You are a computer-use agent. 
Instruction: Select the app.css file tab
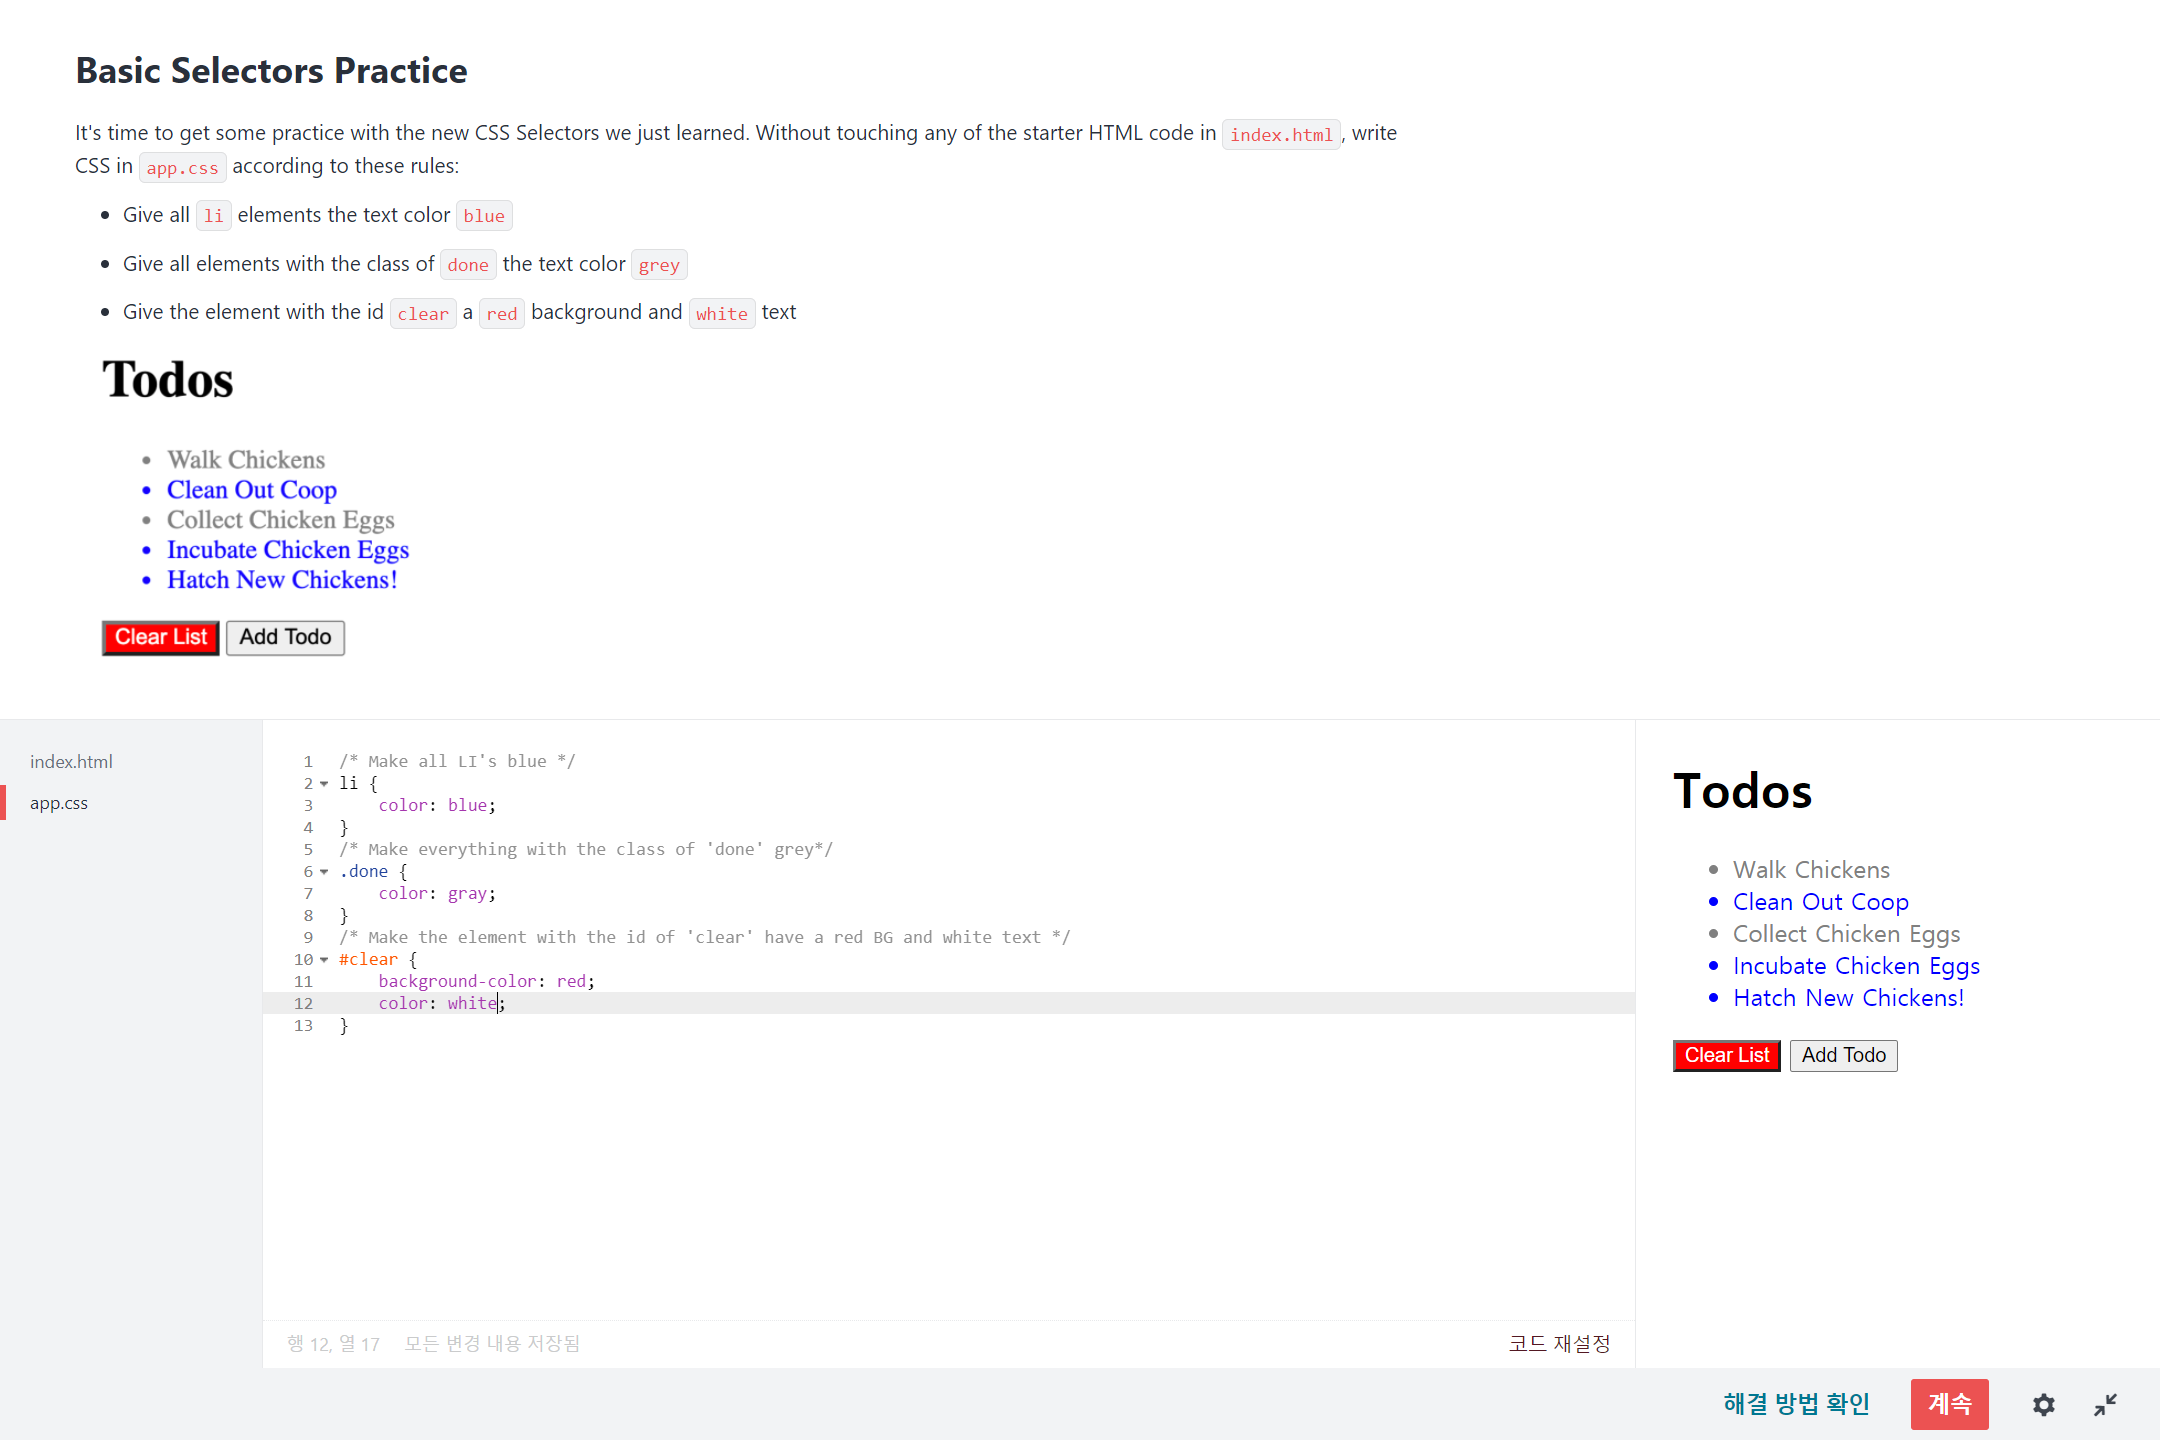pyautogui.click(x=59, y=803)
